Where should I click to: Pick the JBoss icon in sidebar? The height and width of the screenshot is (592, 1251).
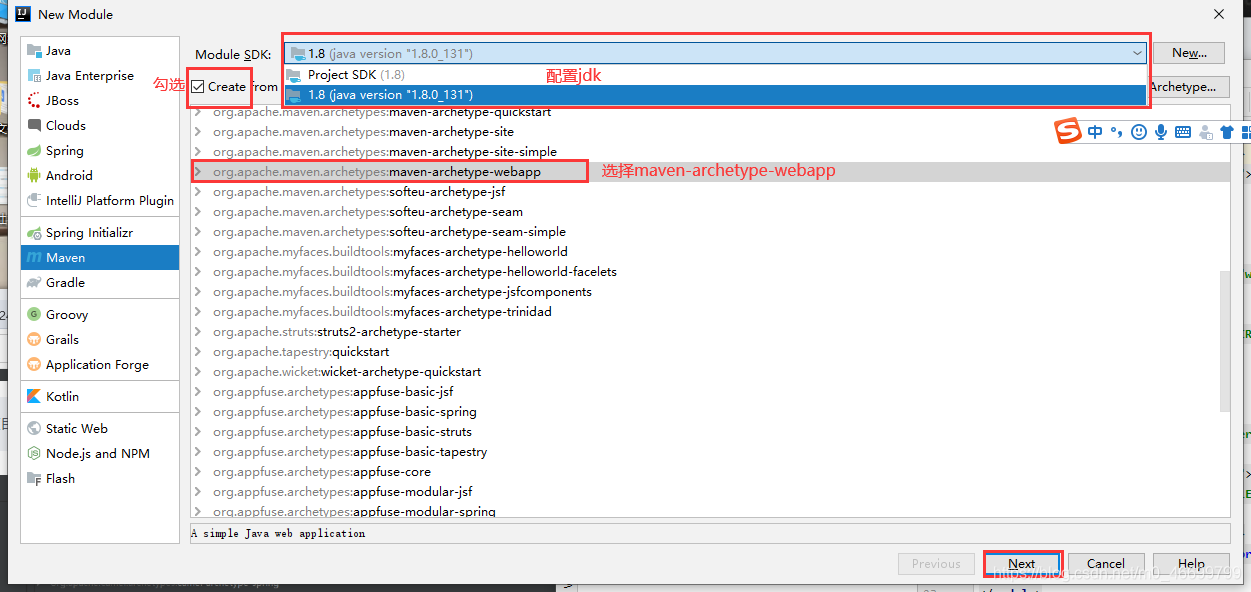[34, 101]
